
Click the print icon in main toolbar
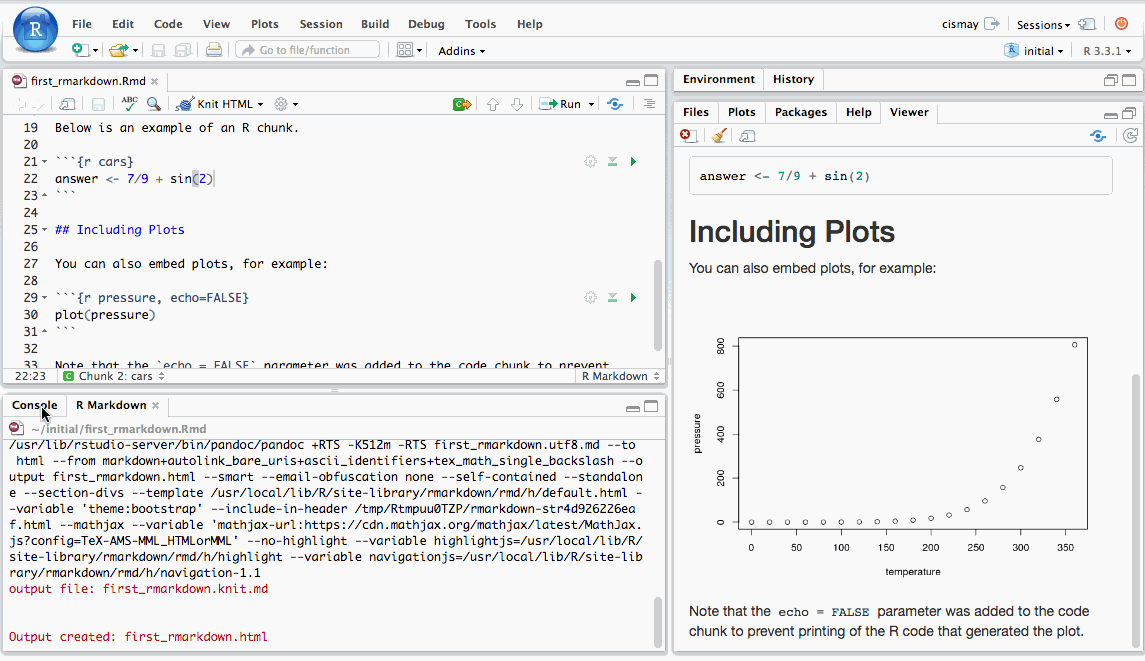[x=213, y=50]
